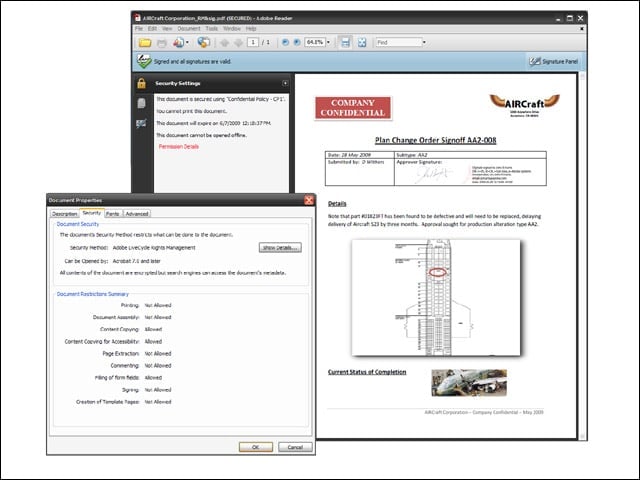Open the collaborate globe icon
Viewport: 640px width, 480px height.
203,42
